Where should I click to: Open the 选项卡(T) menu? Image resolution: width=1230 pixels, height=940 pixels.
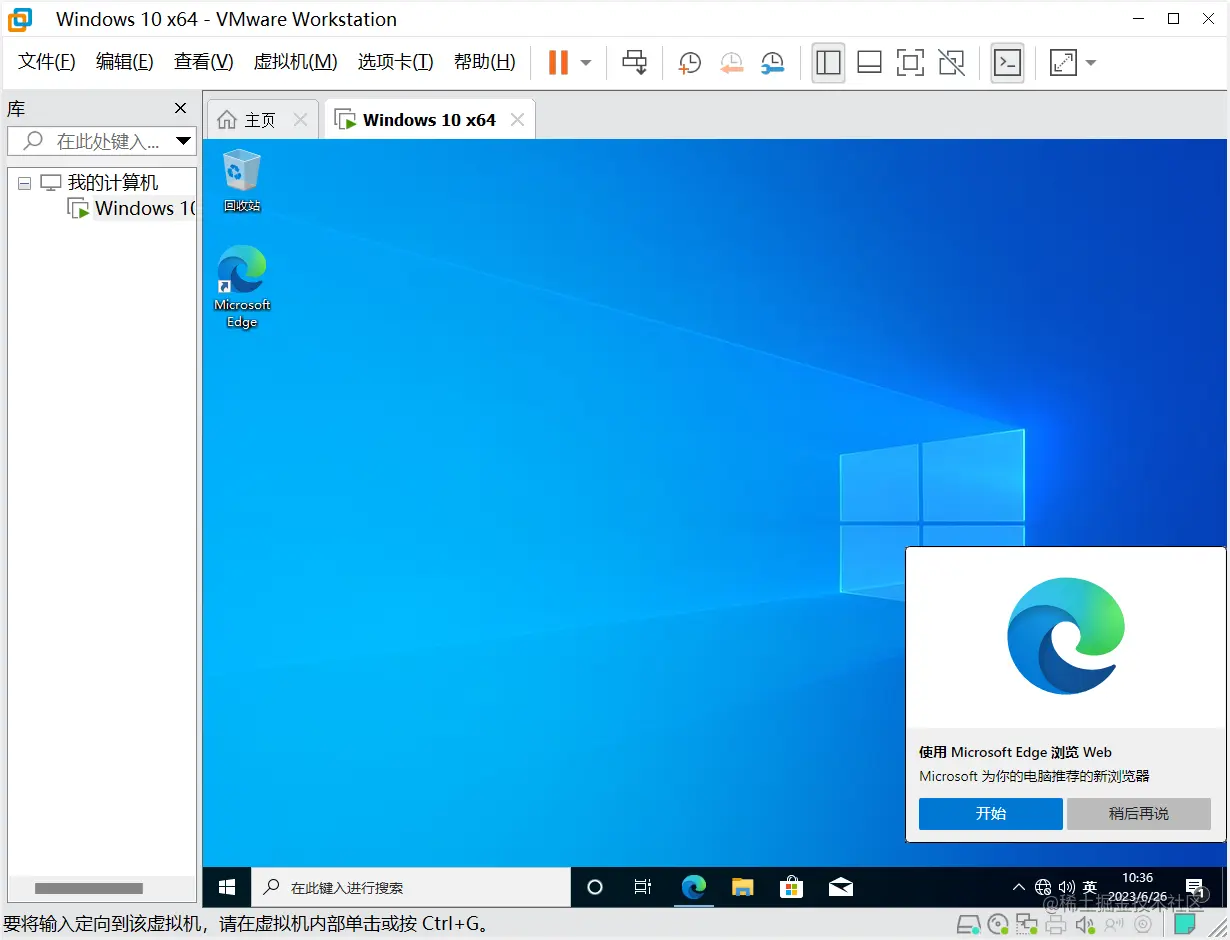point(395,62)
